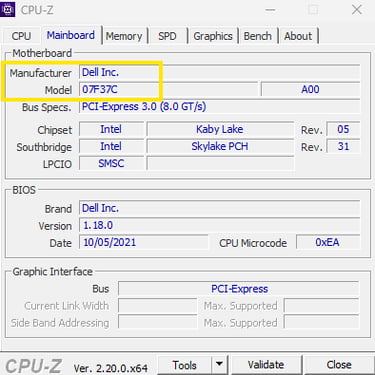375x375 pixels.
Task: Click the Tools button
Action: [184, 365]
